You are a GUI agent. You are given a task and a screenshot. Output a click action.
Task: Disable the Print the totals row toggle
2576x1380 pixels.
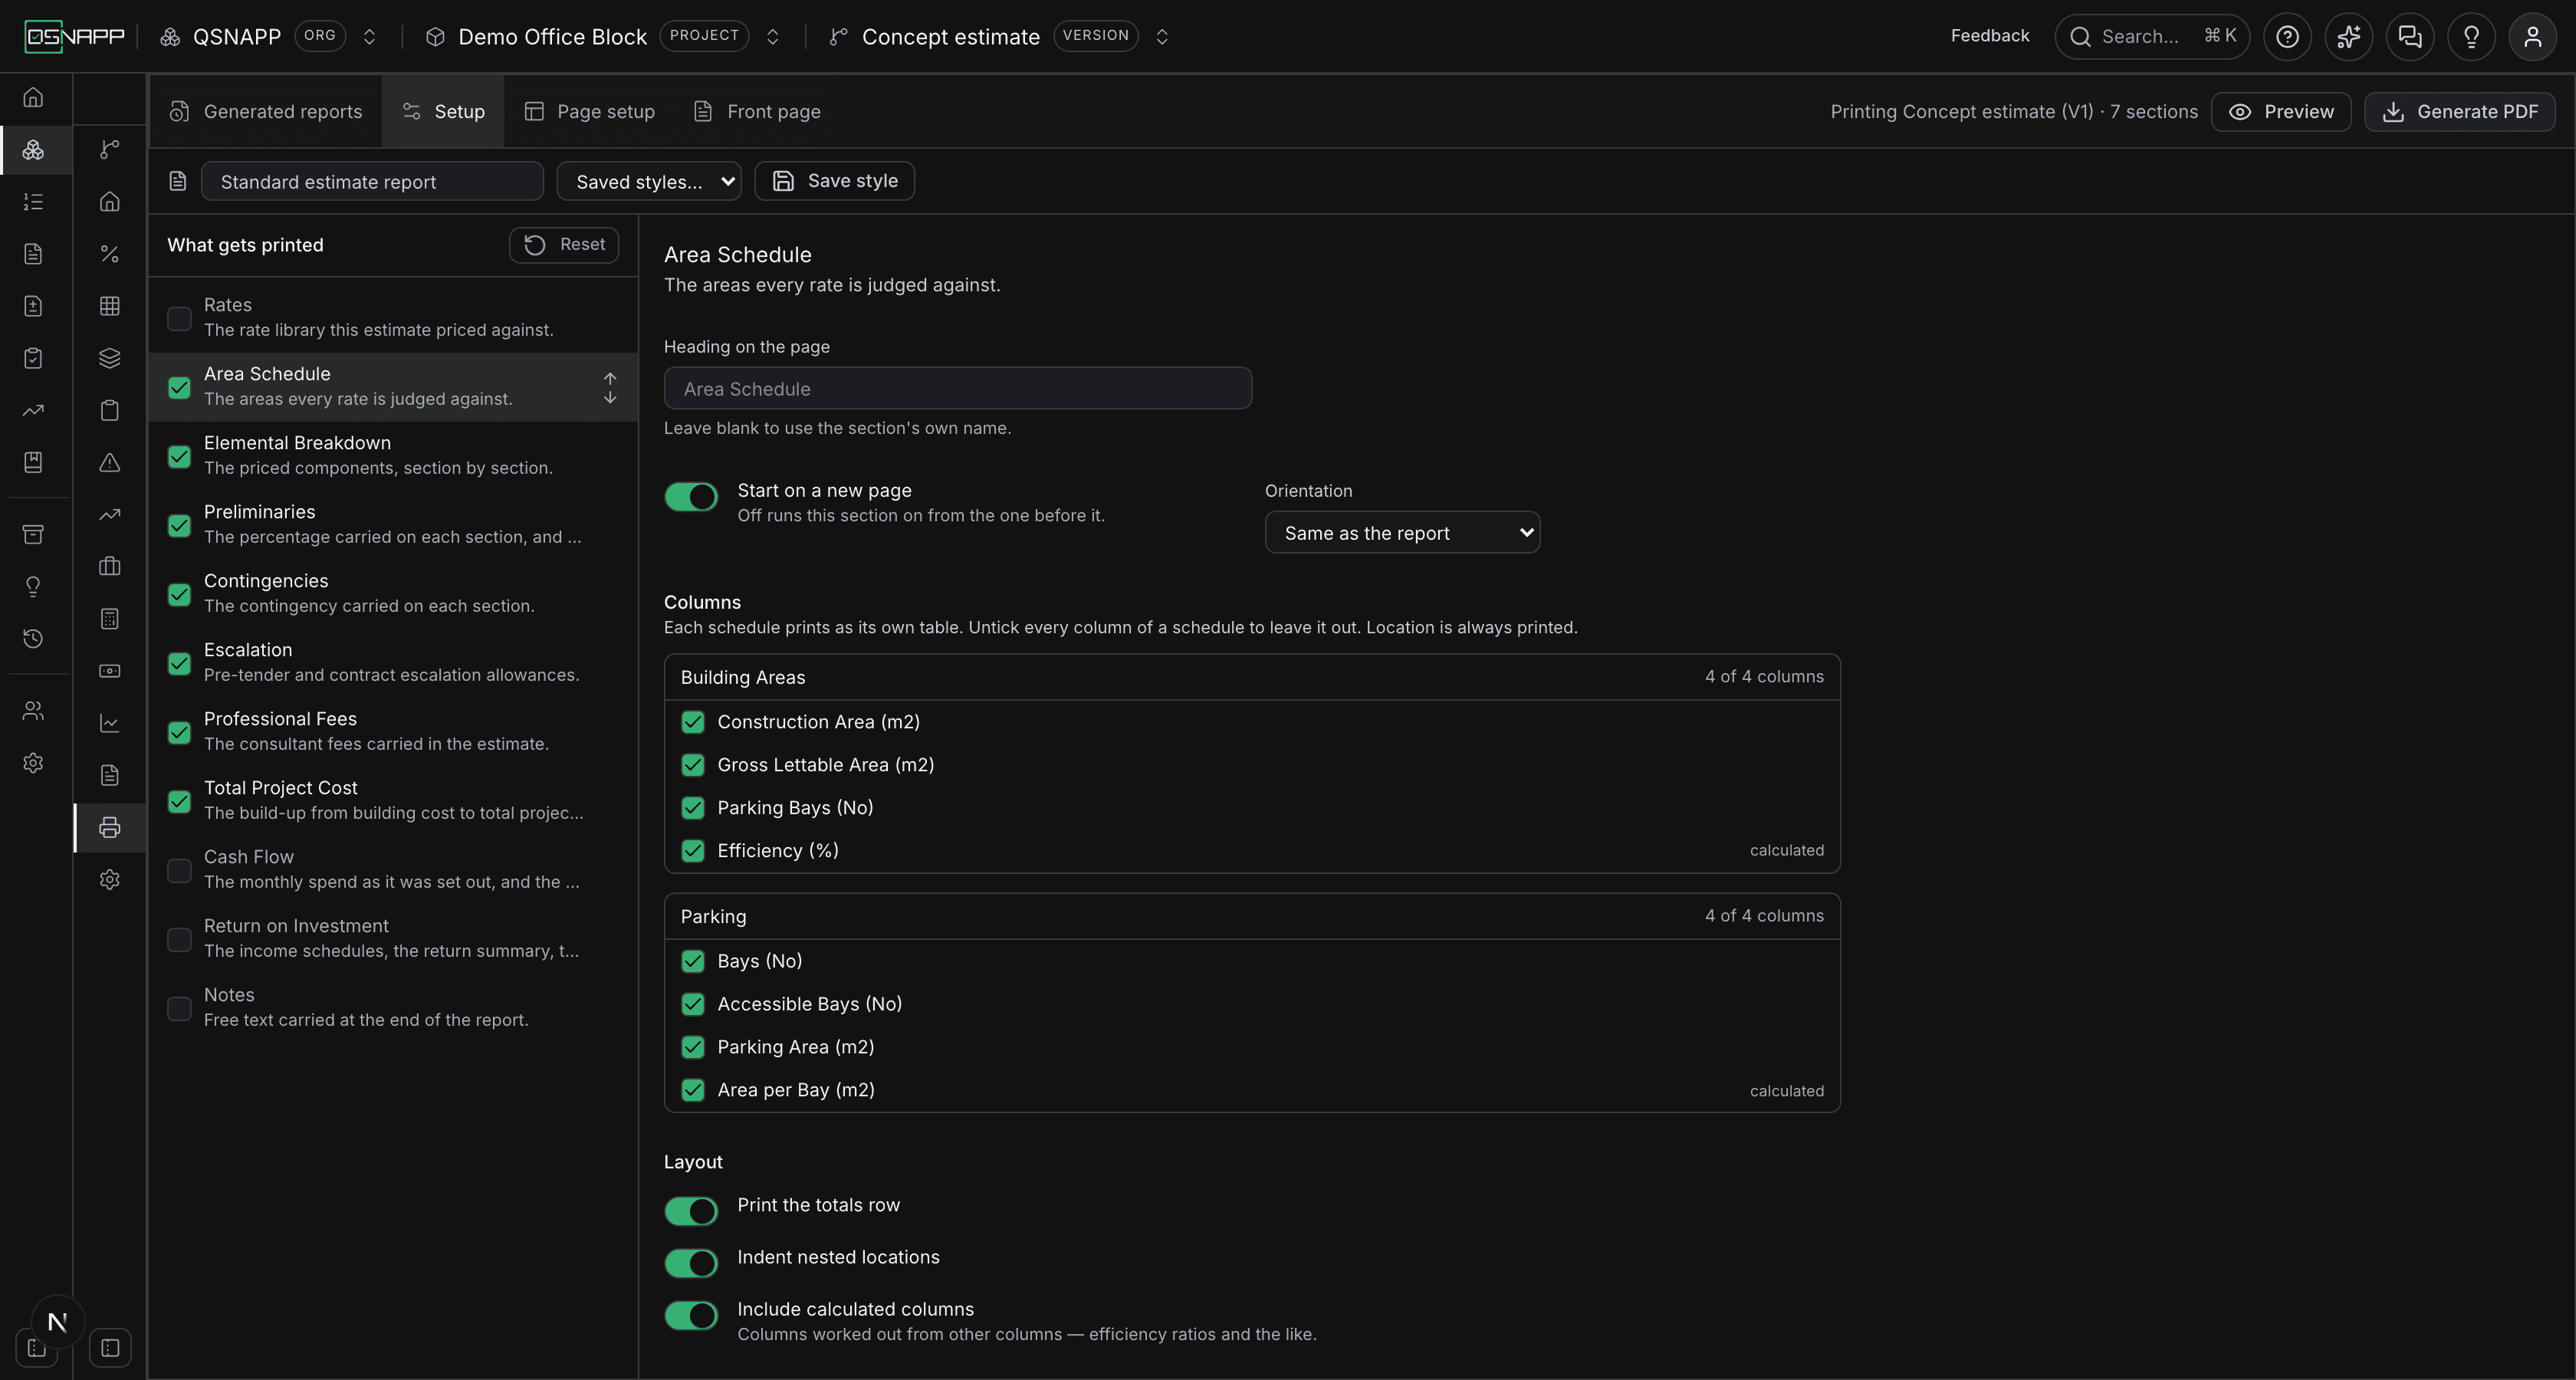(x=691, y=1211)
